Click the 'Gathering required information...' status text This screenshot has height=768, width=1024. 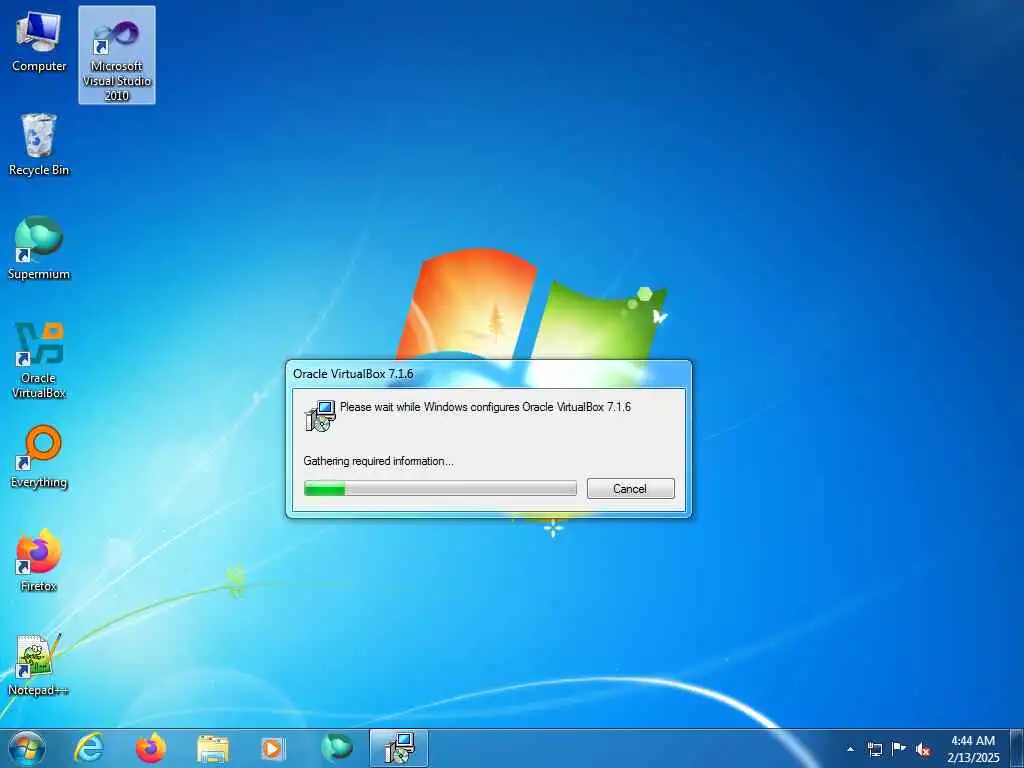coord(378,461)
